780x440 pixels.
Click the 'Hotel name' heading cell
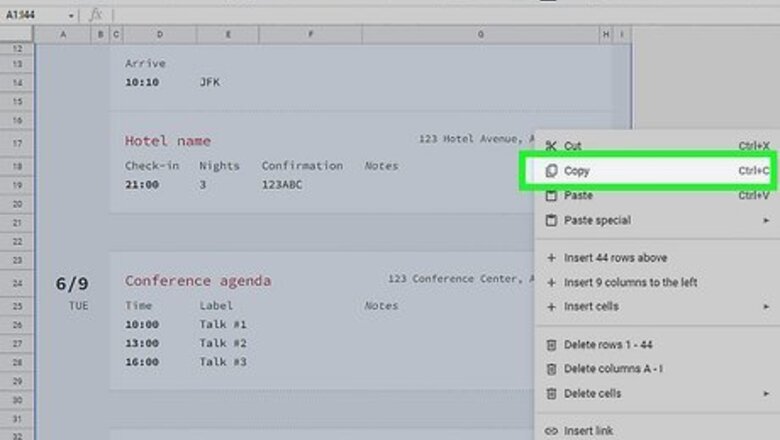click(168, 141)
